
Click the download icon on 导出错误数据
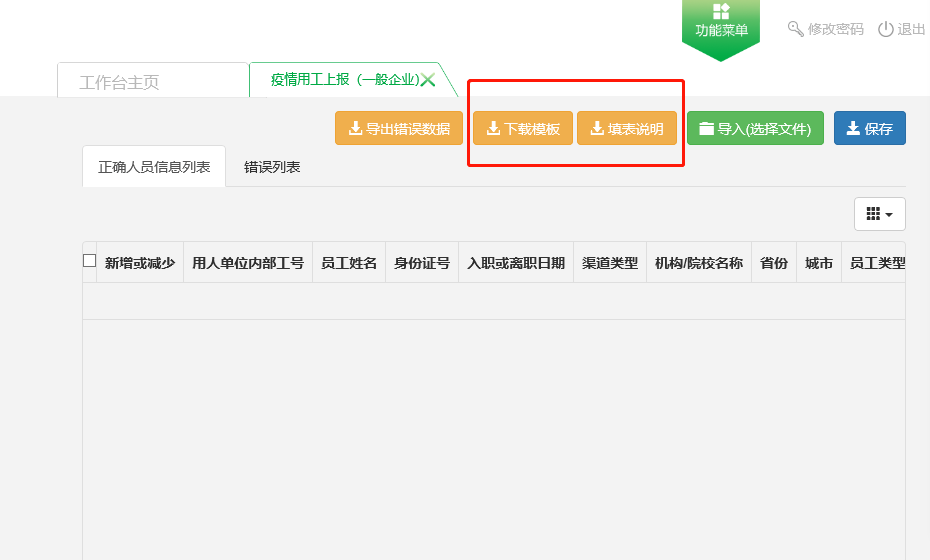[354, 128]
